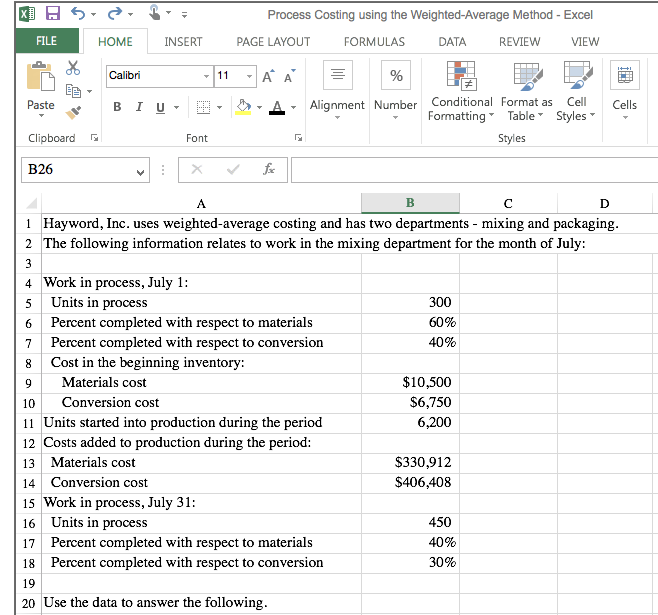Open the Borders dropdown arrow
The height and width of the screenshot is (615, 658).
219,108
